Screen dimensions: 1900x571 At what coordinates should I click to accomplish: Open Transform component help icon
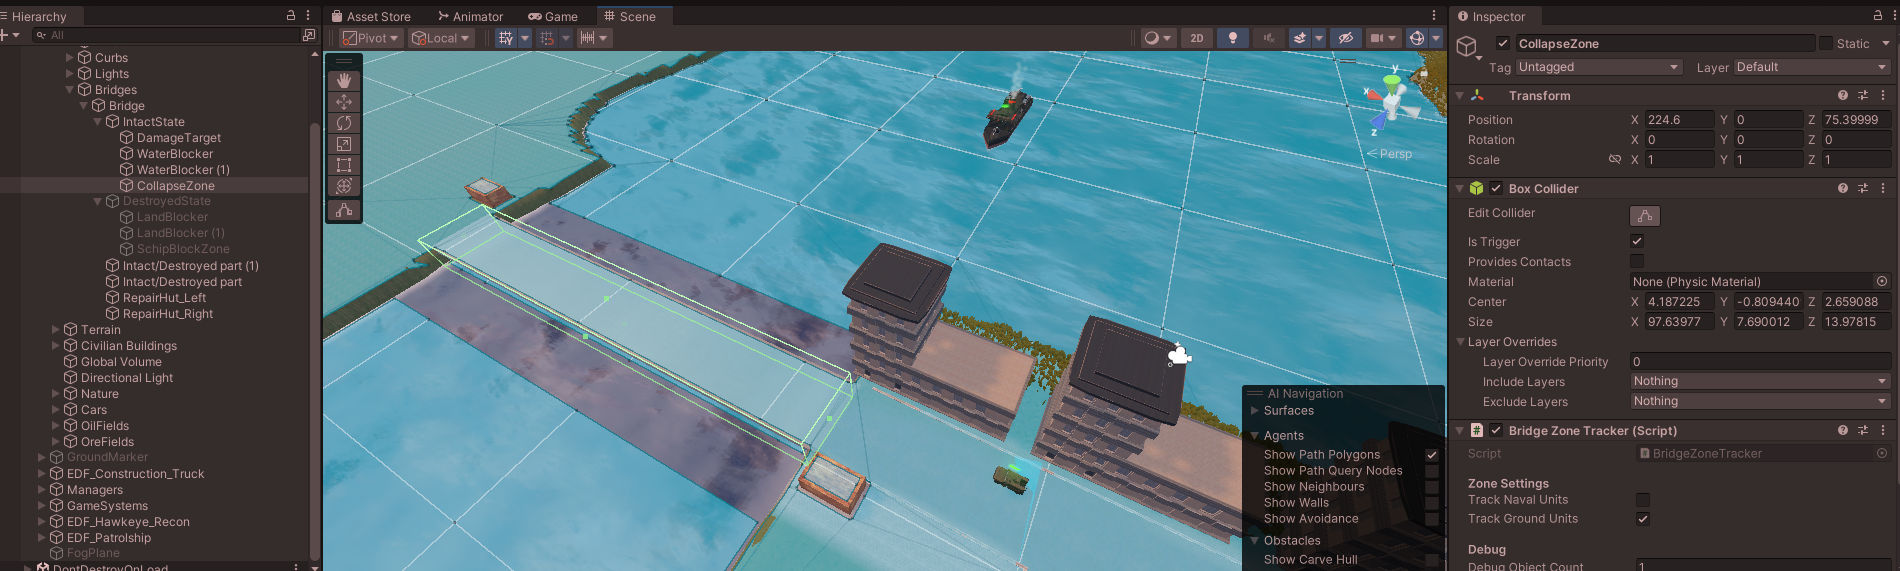coord(1843,95)
